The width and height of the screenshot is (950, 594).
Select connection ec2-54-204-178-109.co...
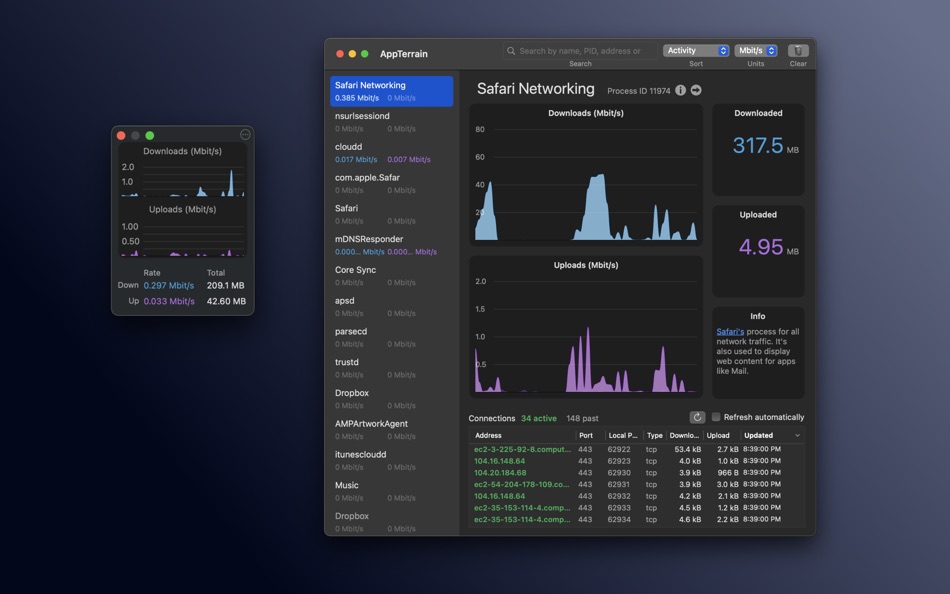(636, 484)
